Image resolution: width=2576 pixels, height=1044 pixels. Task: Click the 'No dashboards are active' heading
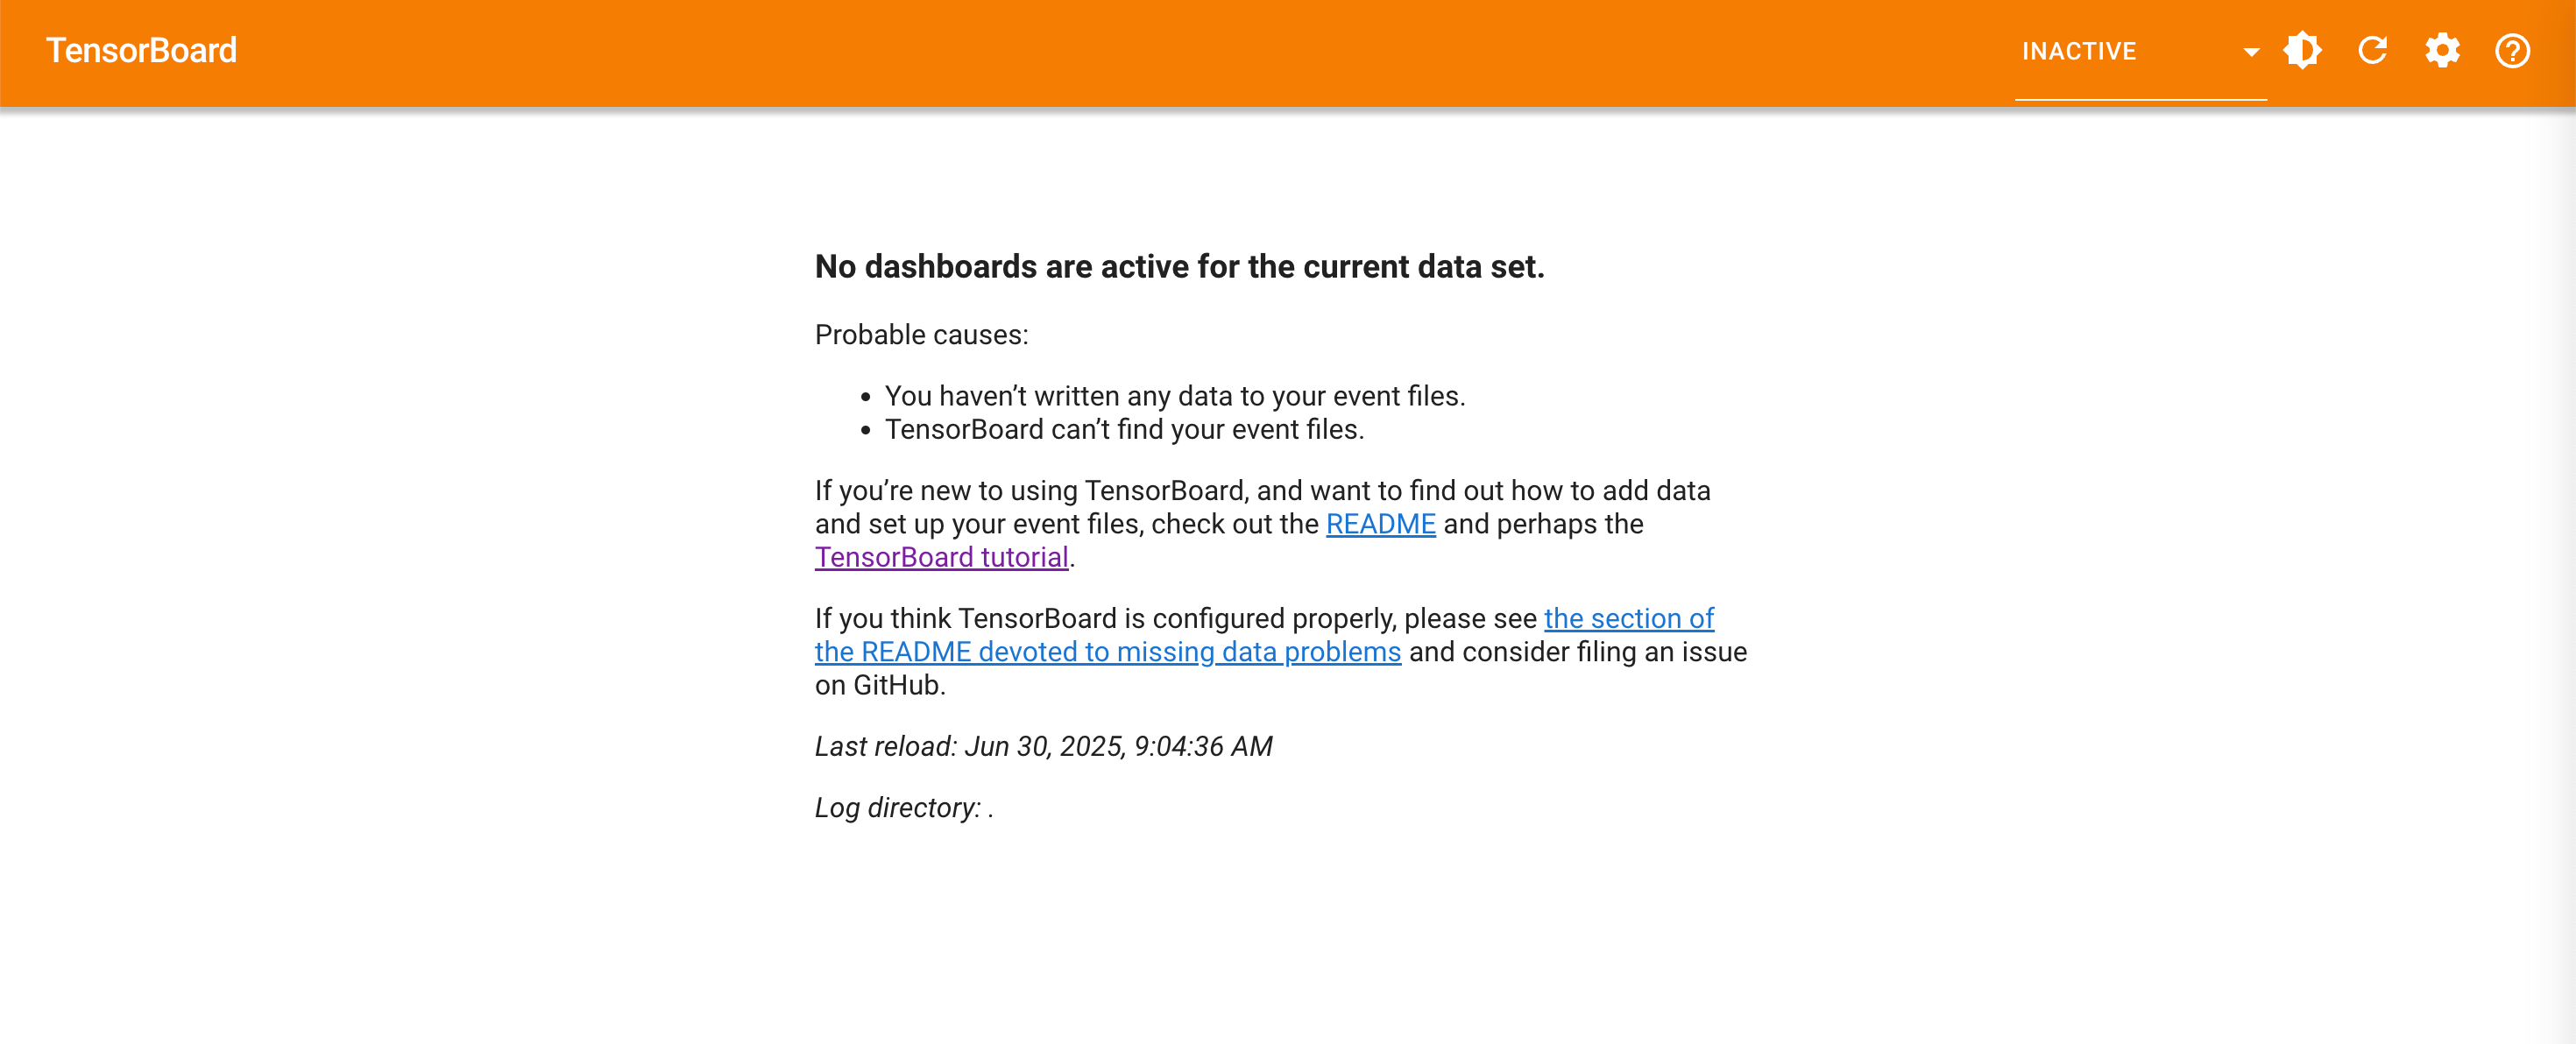[x=1179, y=267]
